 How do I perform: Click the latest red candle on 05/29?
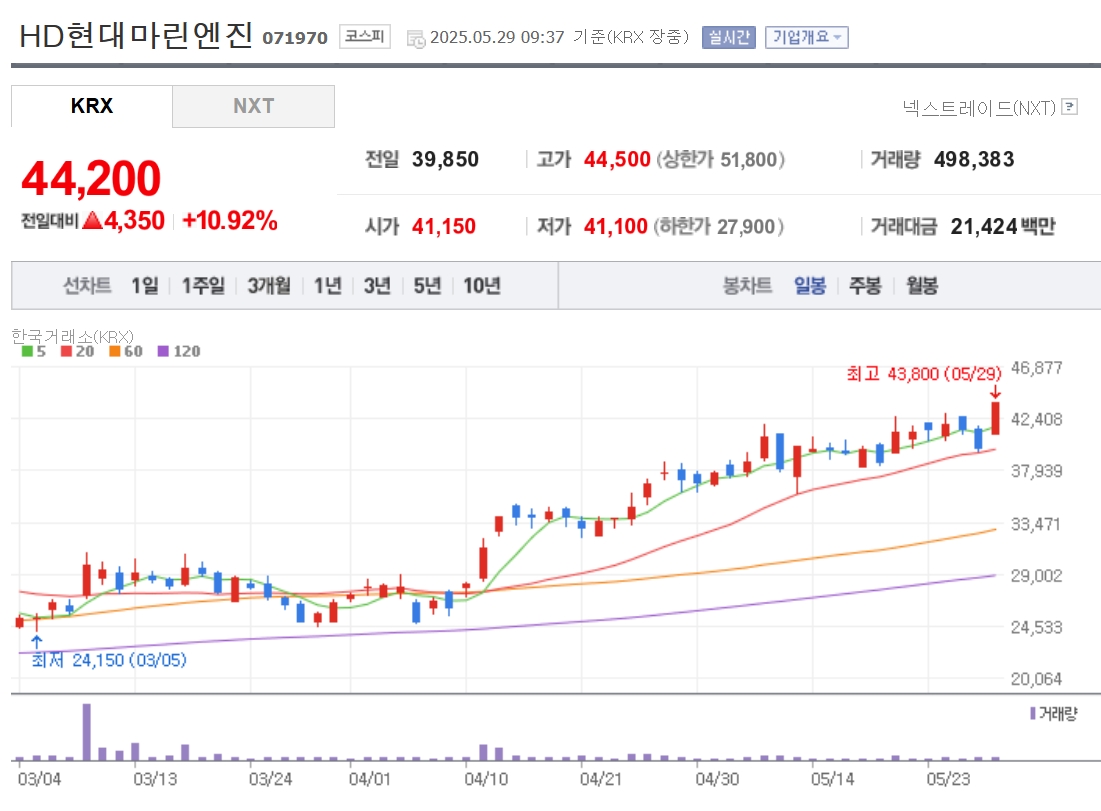click(x=995, y=418)
